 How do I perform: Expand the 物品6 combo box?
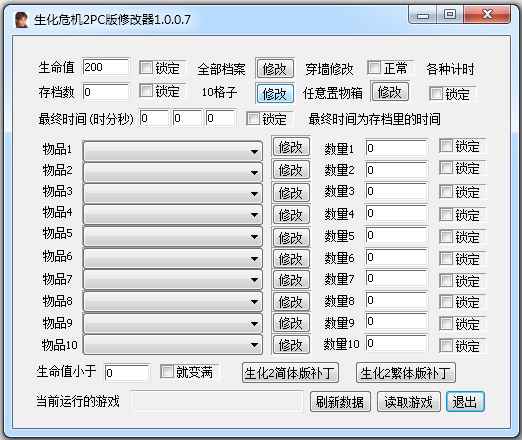(x=173, y=258)
